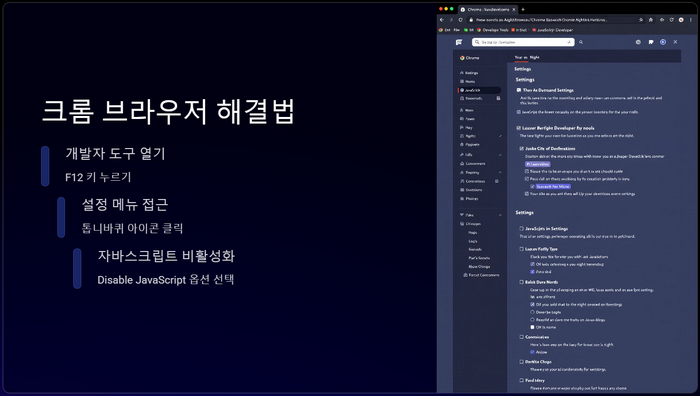Image resolution: width=700 pixels, height=396 pixels.
Task: Click the step heading '자바스크립트 비활성화'
Action: 166,256
